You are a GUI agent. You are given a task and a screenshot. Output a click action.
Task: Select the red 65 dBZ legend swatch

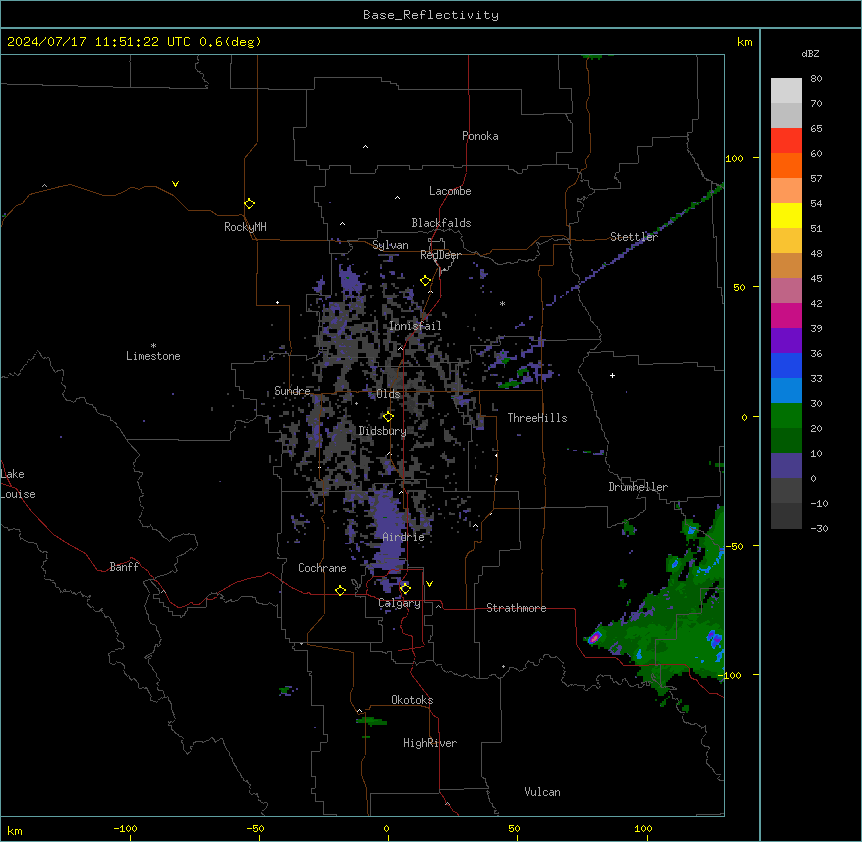coord(786,141)
